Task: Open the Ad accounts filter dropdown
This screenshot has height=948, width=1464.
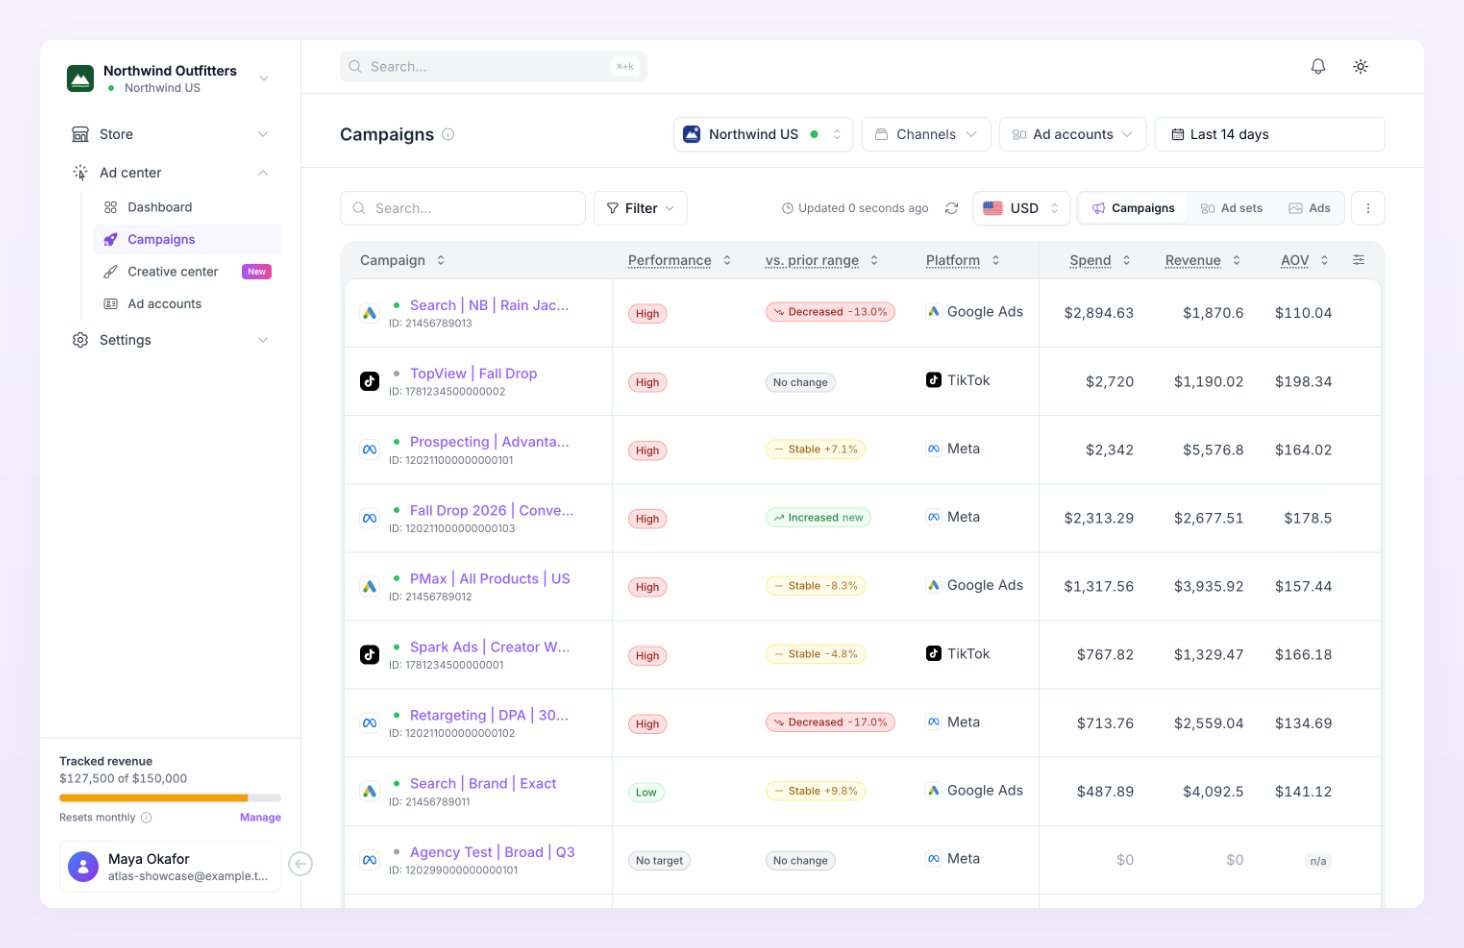Action: pos(1072,134)
